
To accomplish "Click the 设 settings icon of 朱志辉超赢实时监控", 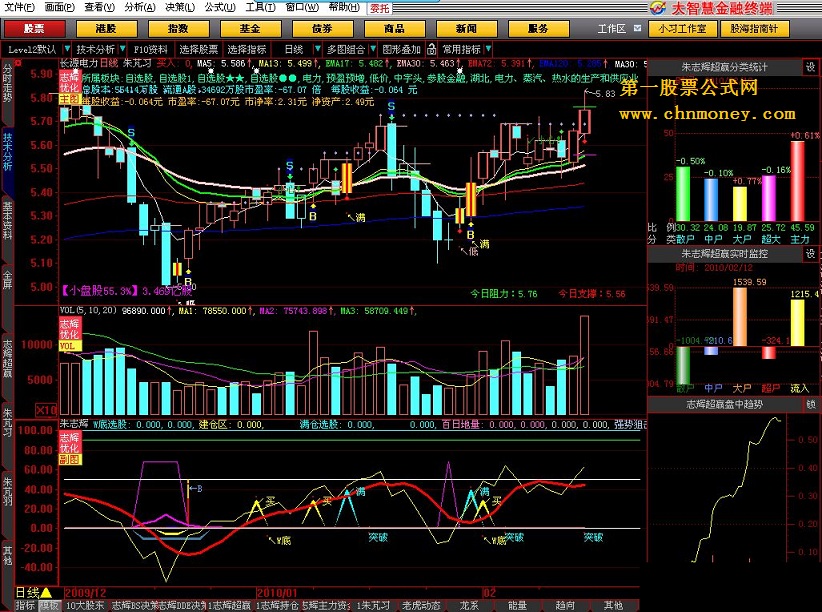I will [810, 254].
